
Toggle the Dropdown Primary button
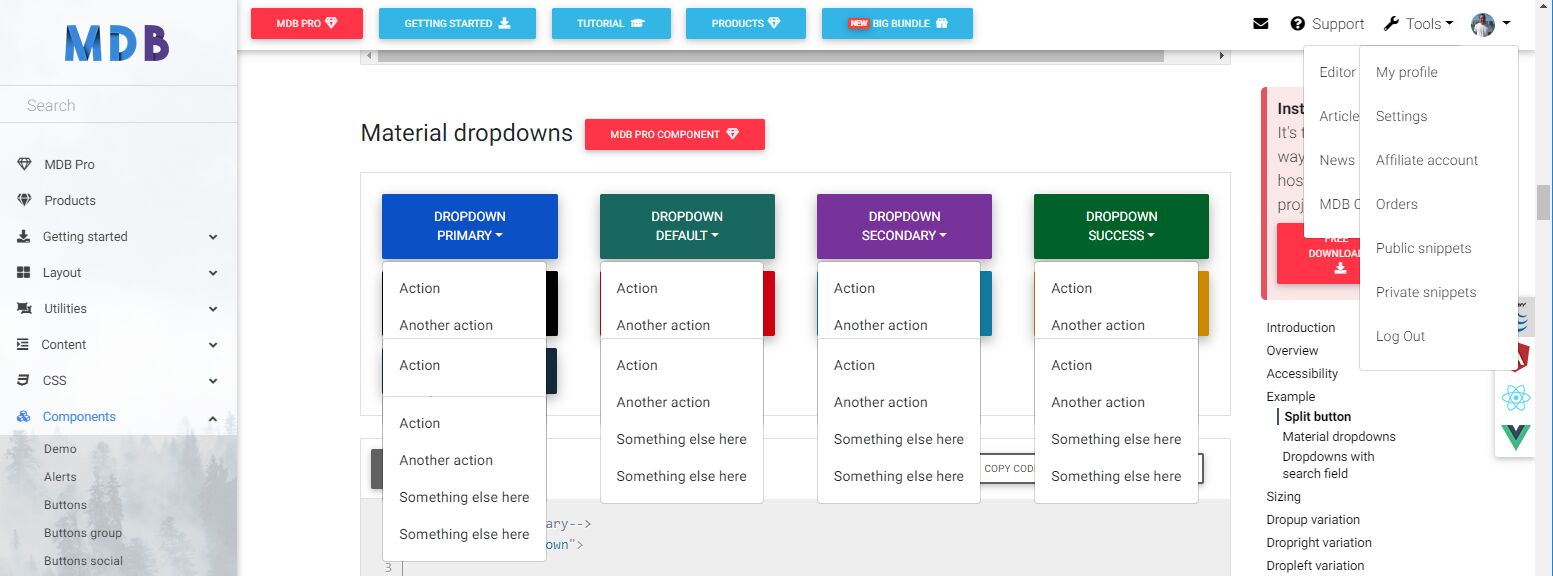click(470, 226)
